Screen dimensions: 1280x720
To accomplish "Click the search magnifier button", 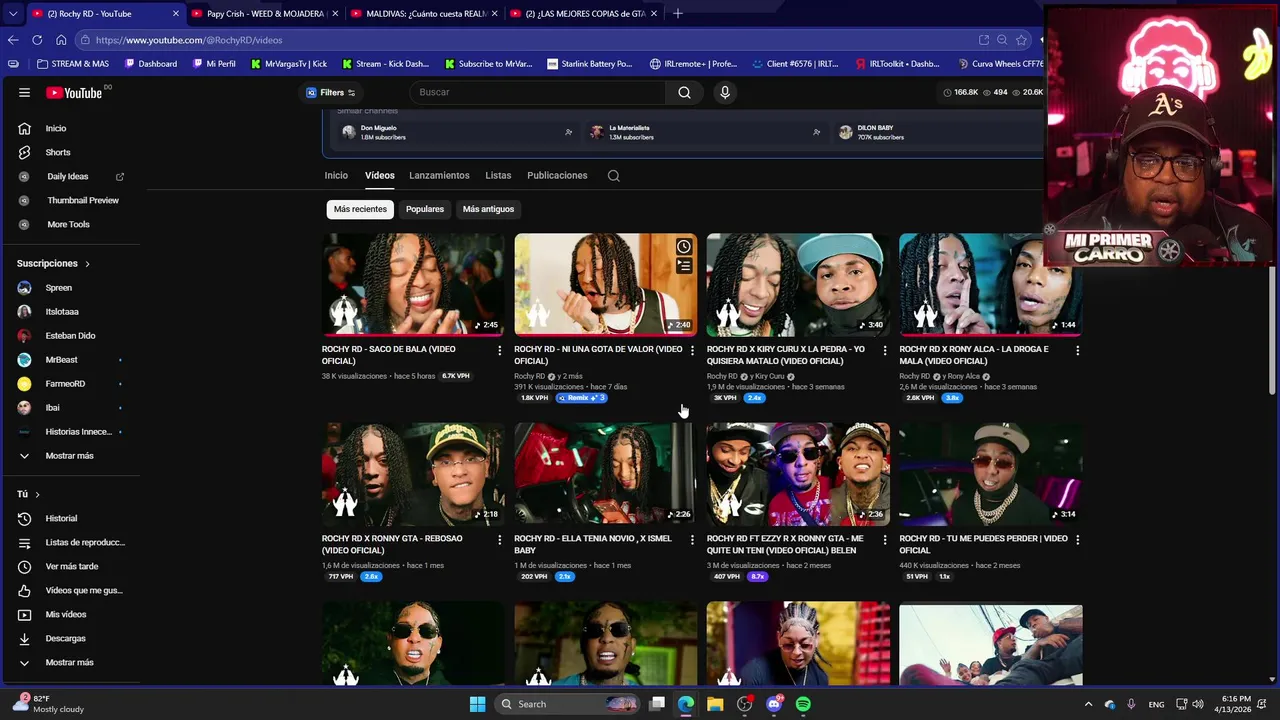I will (684, 92).
